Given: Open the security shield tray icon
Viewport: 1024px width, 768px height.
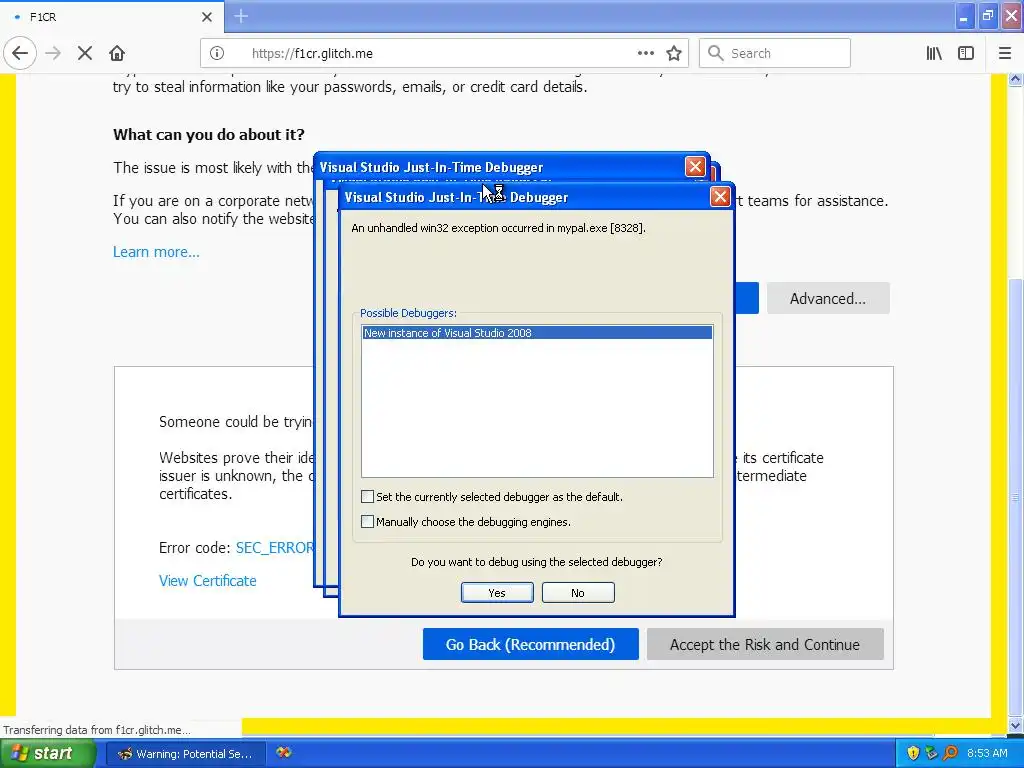Looking at the screenshot, I should pos(913,754).
